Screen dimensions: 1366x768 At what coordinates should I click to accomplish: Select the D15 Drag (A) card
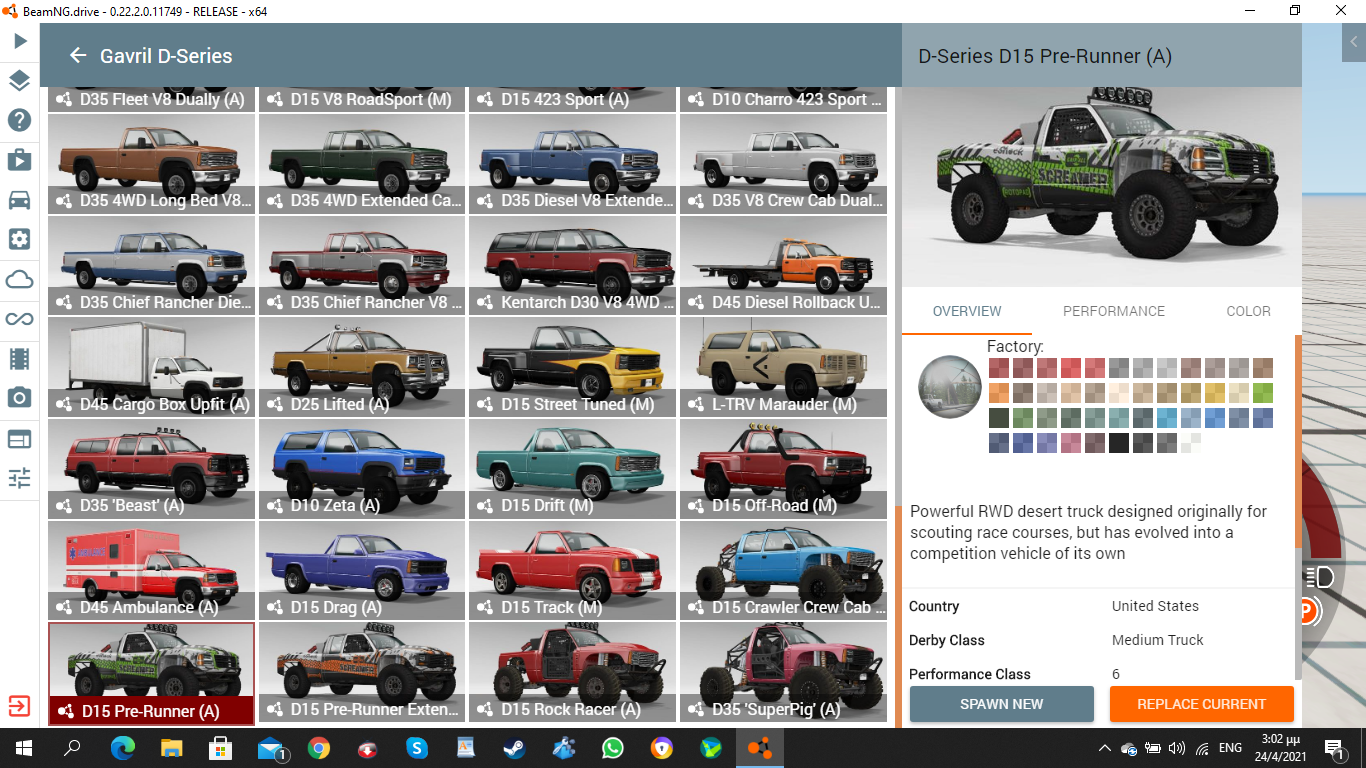(362, 570)
